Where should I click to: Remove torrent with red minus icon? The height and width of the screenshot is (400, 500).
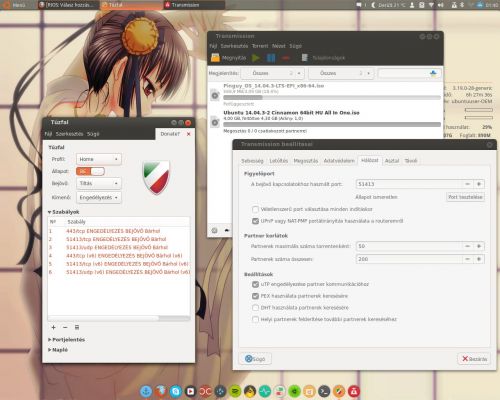point(286,58)
